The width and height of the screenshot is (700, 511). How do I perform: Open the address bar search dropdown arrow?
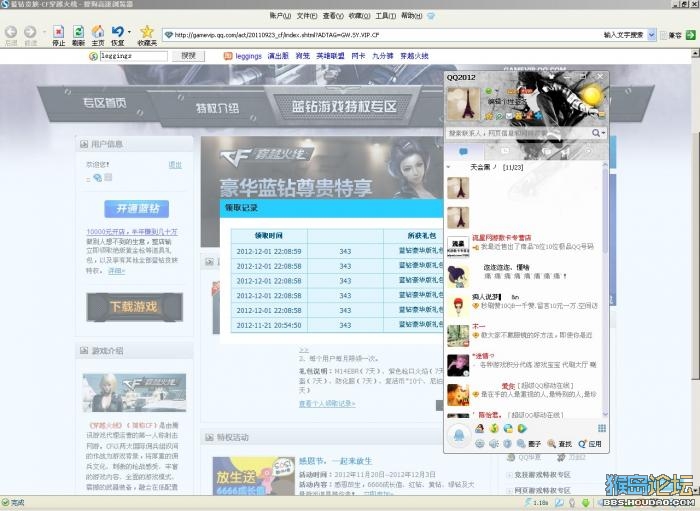pos(651,35)
